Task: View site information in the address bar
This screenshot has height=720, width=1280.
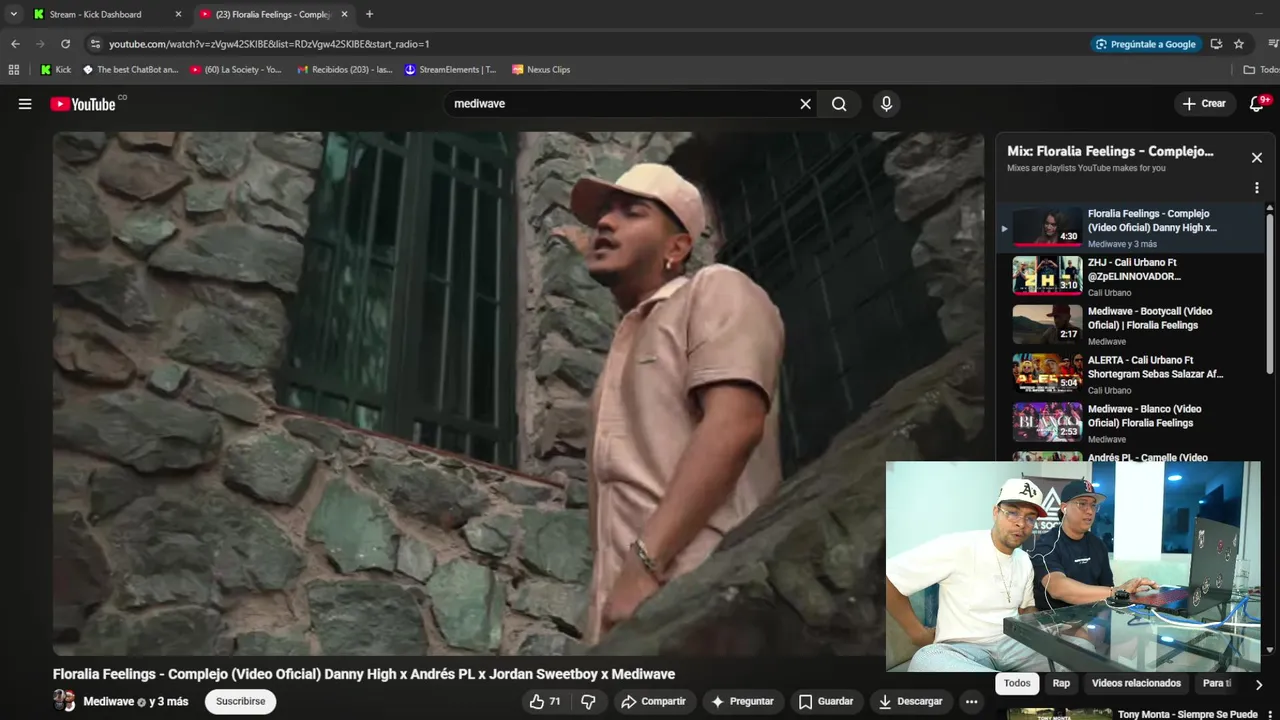Action: pos(95,44)
